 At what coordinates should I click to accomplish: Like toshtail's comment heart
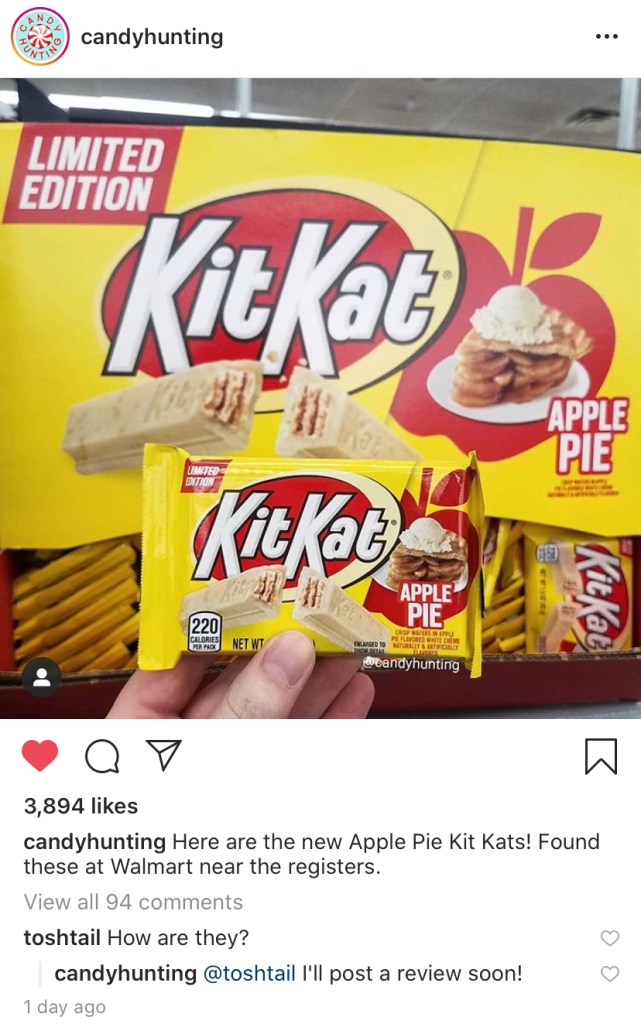(610, 938)
